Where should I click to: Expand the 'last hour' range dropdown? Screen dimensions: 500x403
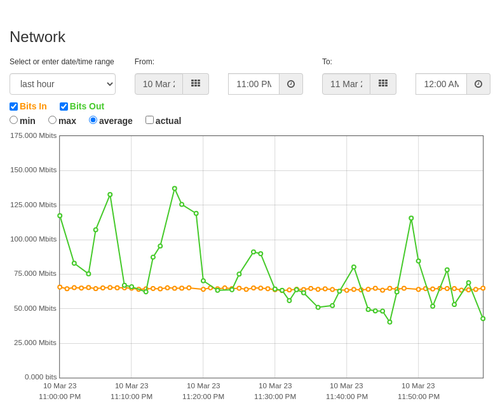[63, 84]
